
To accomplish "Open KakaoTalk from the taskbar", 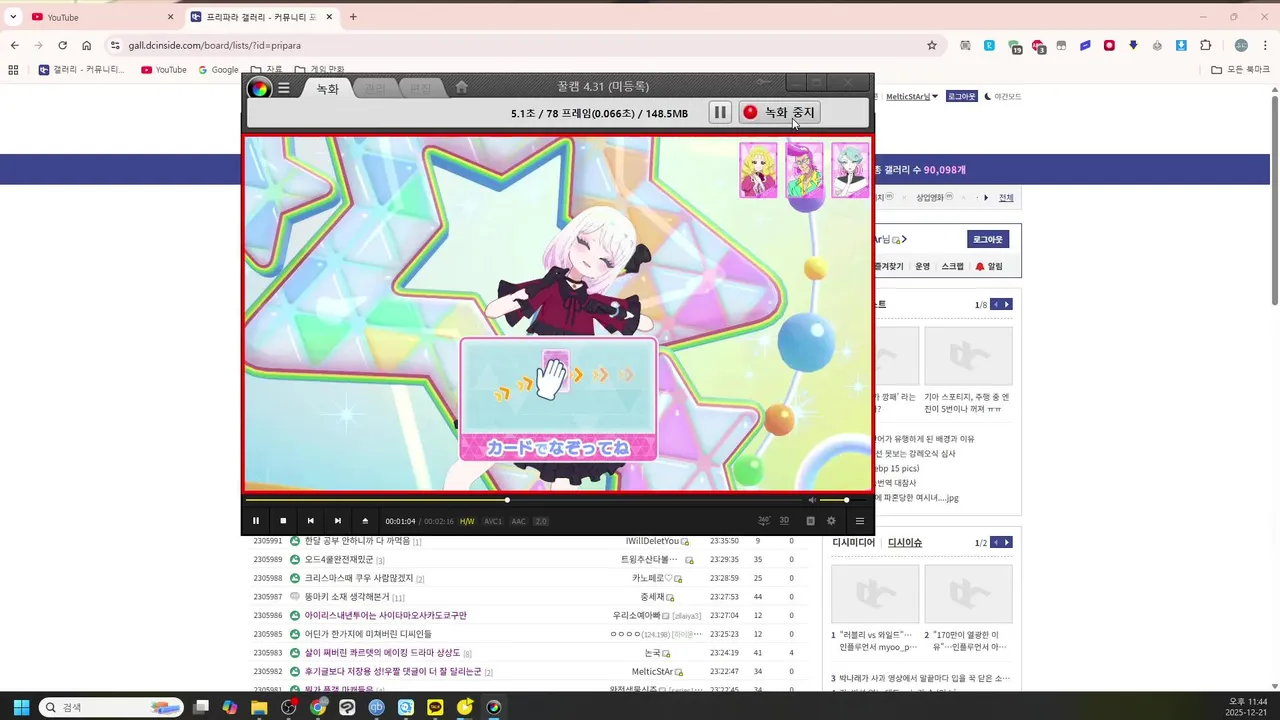I will [x=435, y=708].
